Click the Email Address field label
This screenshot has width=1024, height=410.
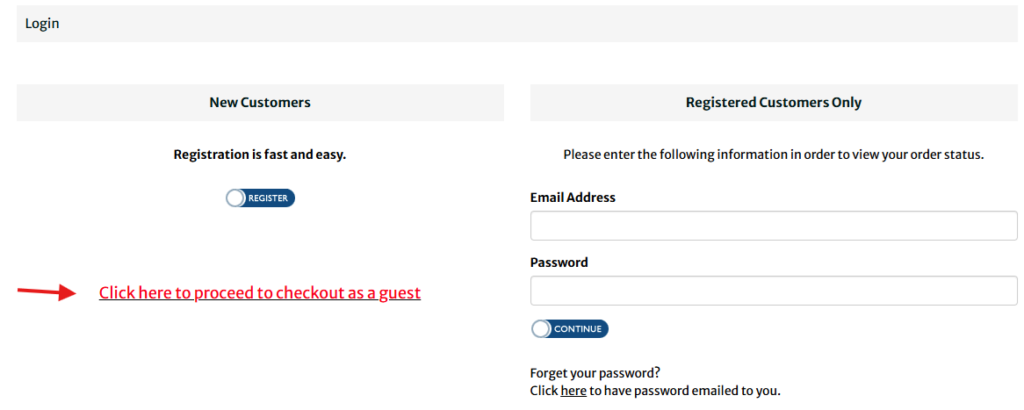(x=573, y=198)
